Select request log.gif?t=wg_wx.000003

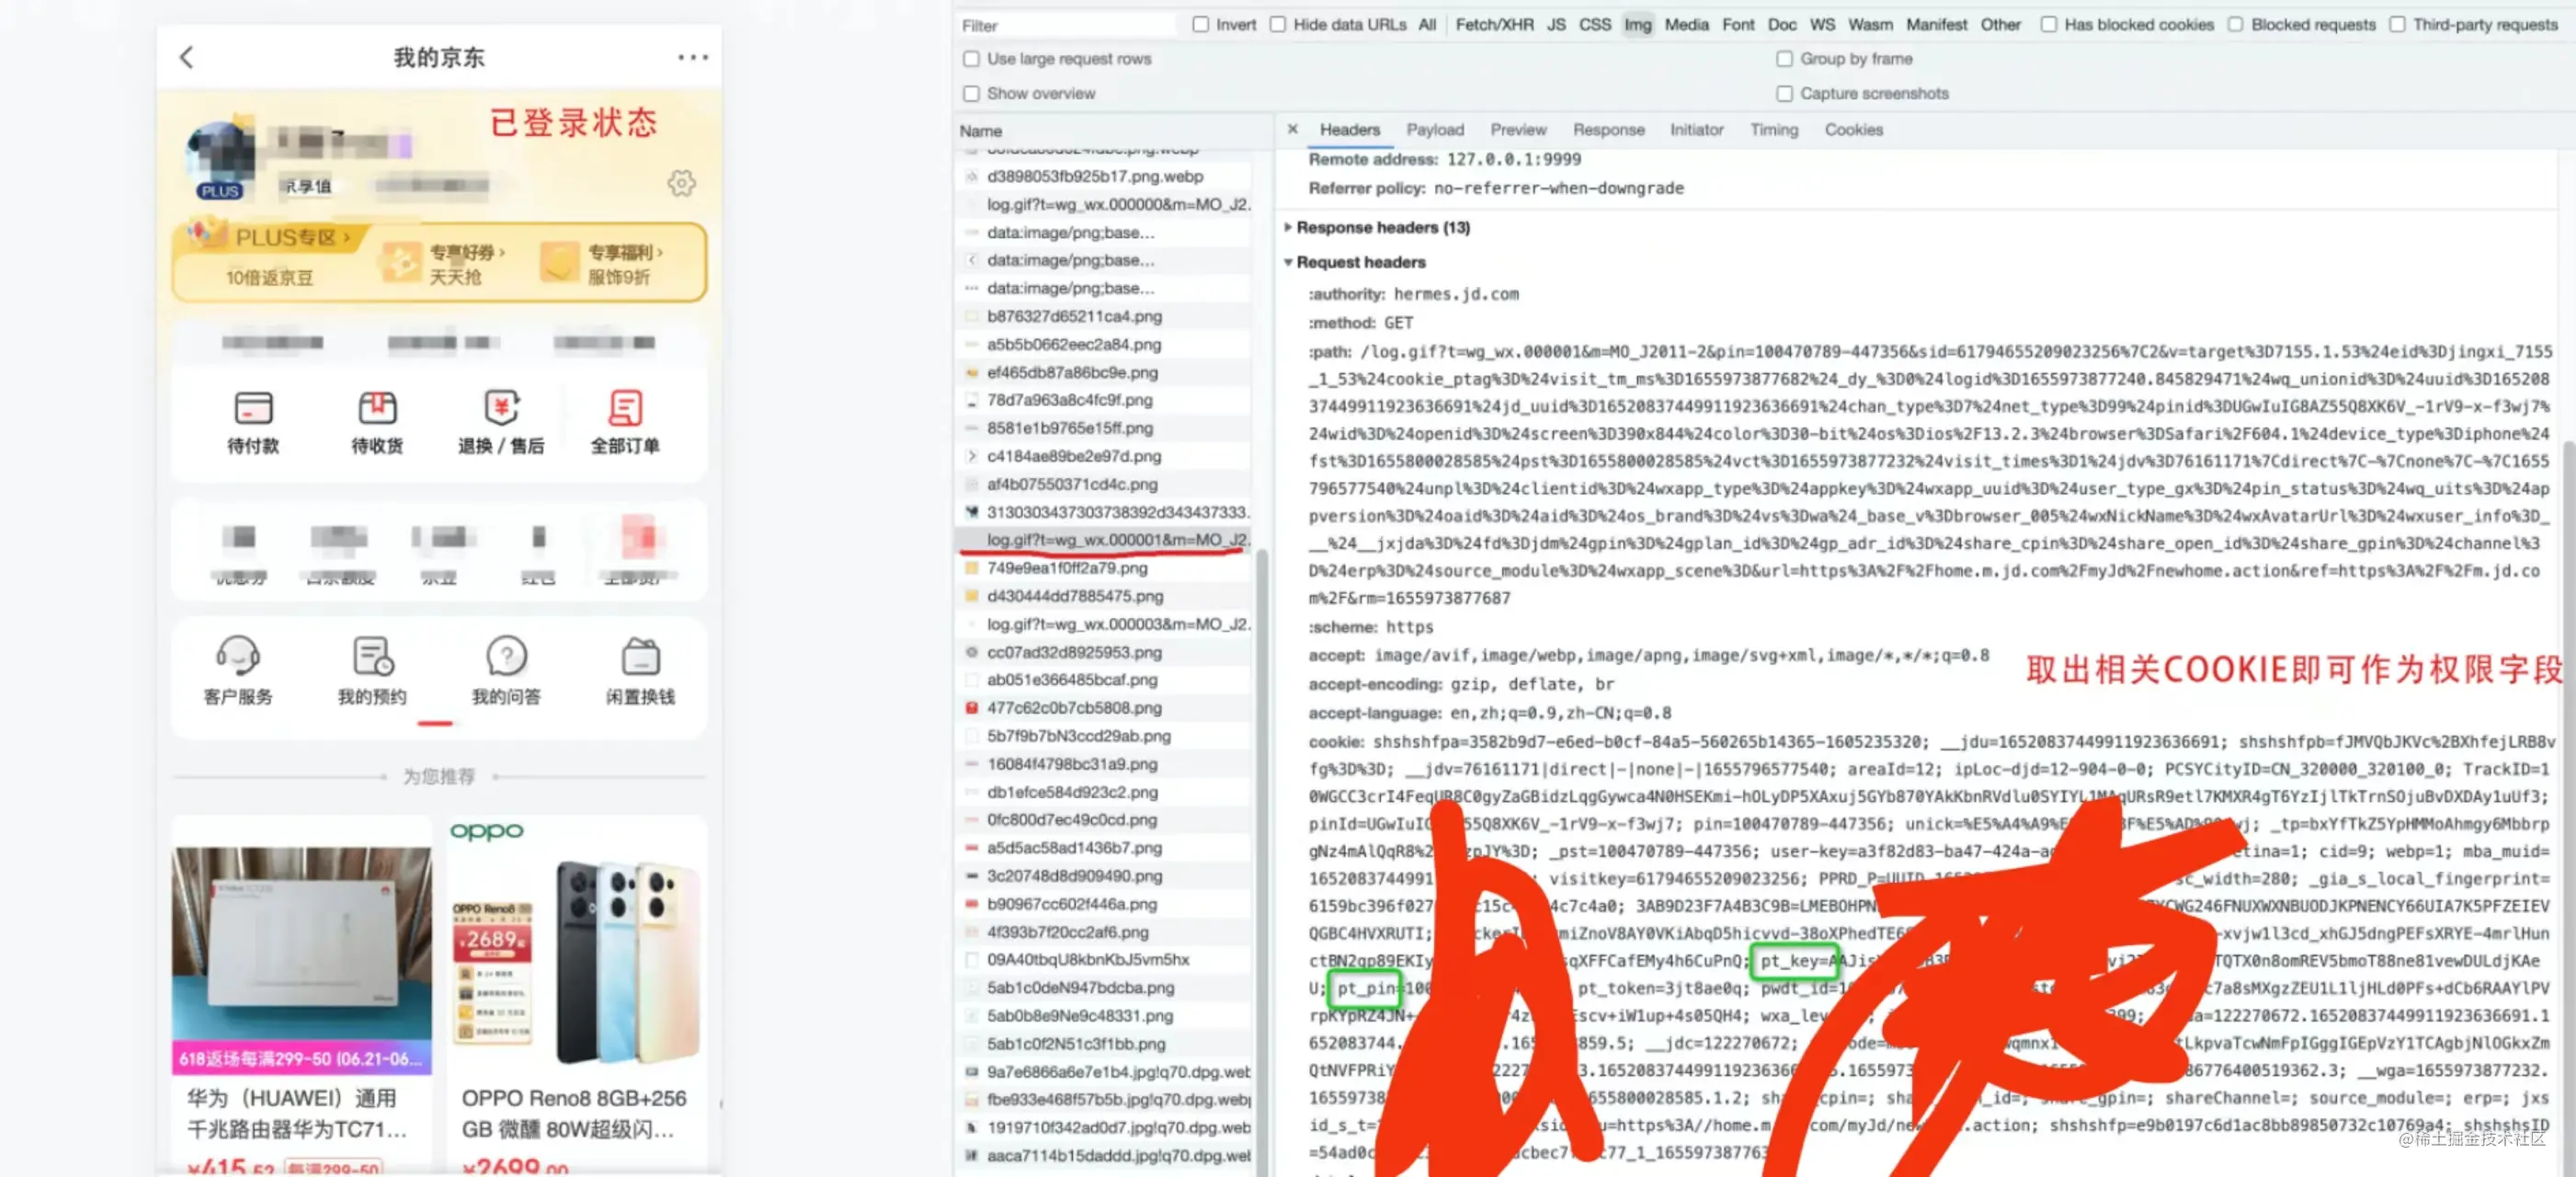(x=1104, y=624)
